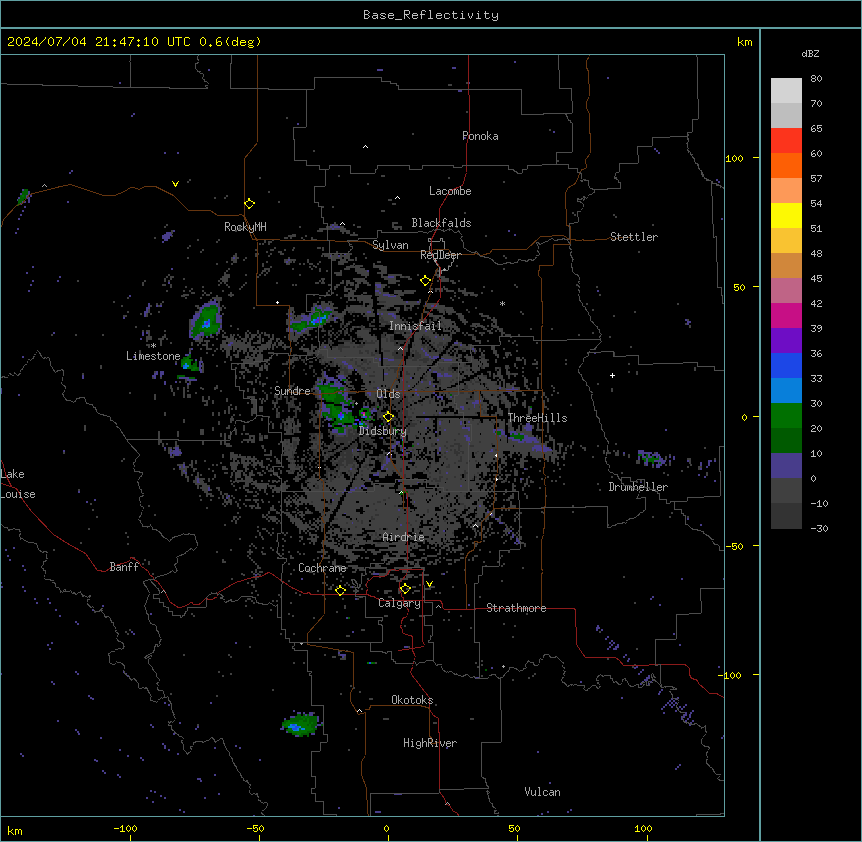862x842 pixels.
Task: Click the Olds city label
Action: tap(388, 394)
